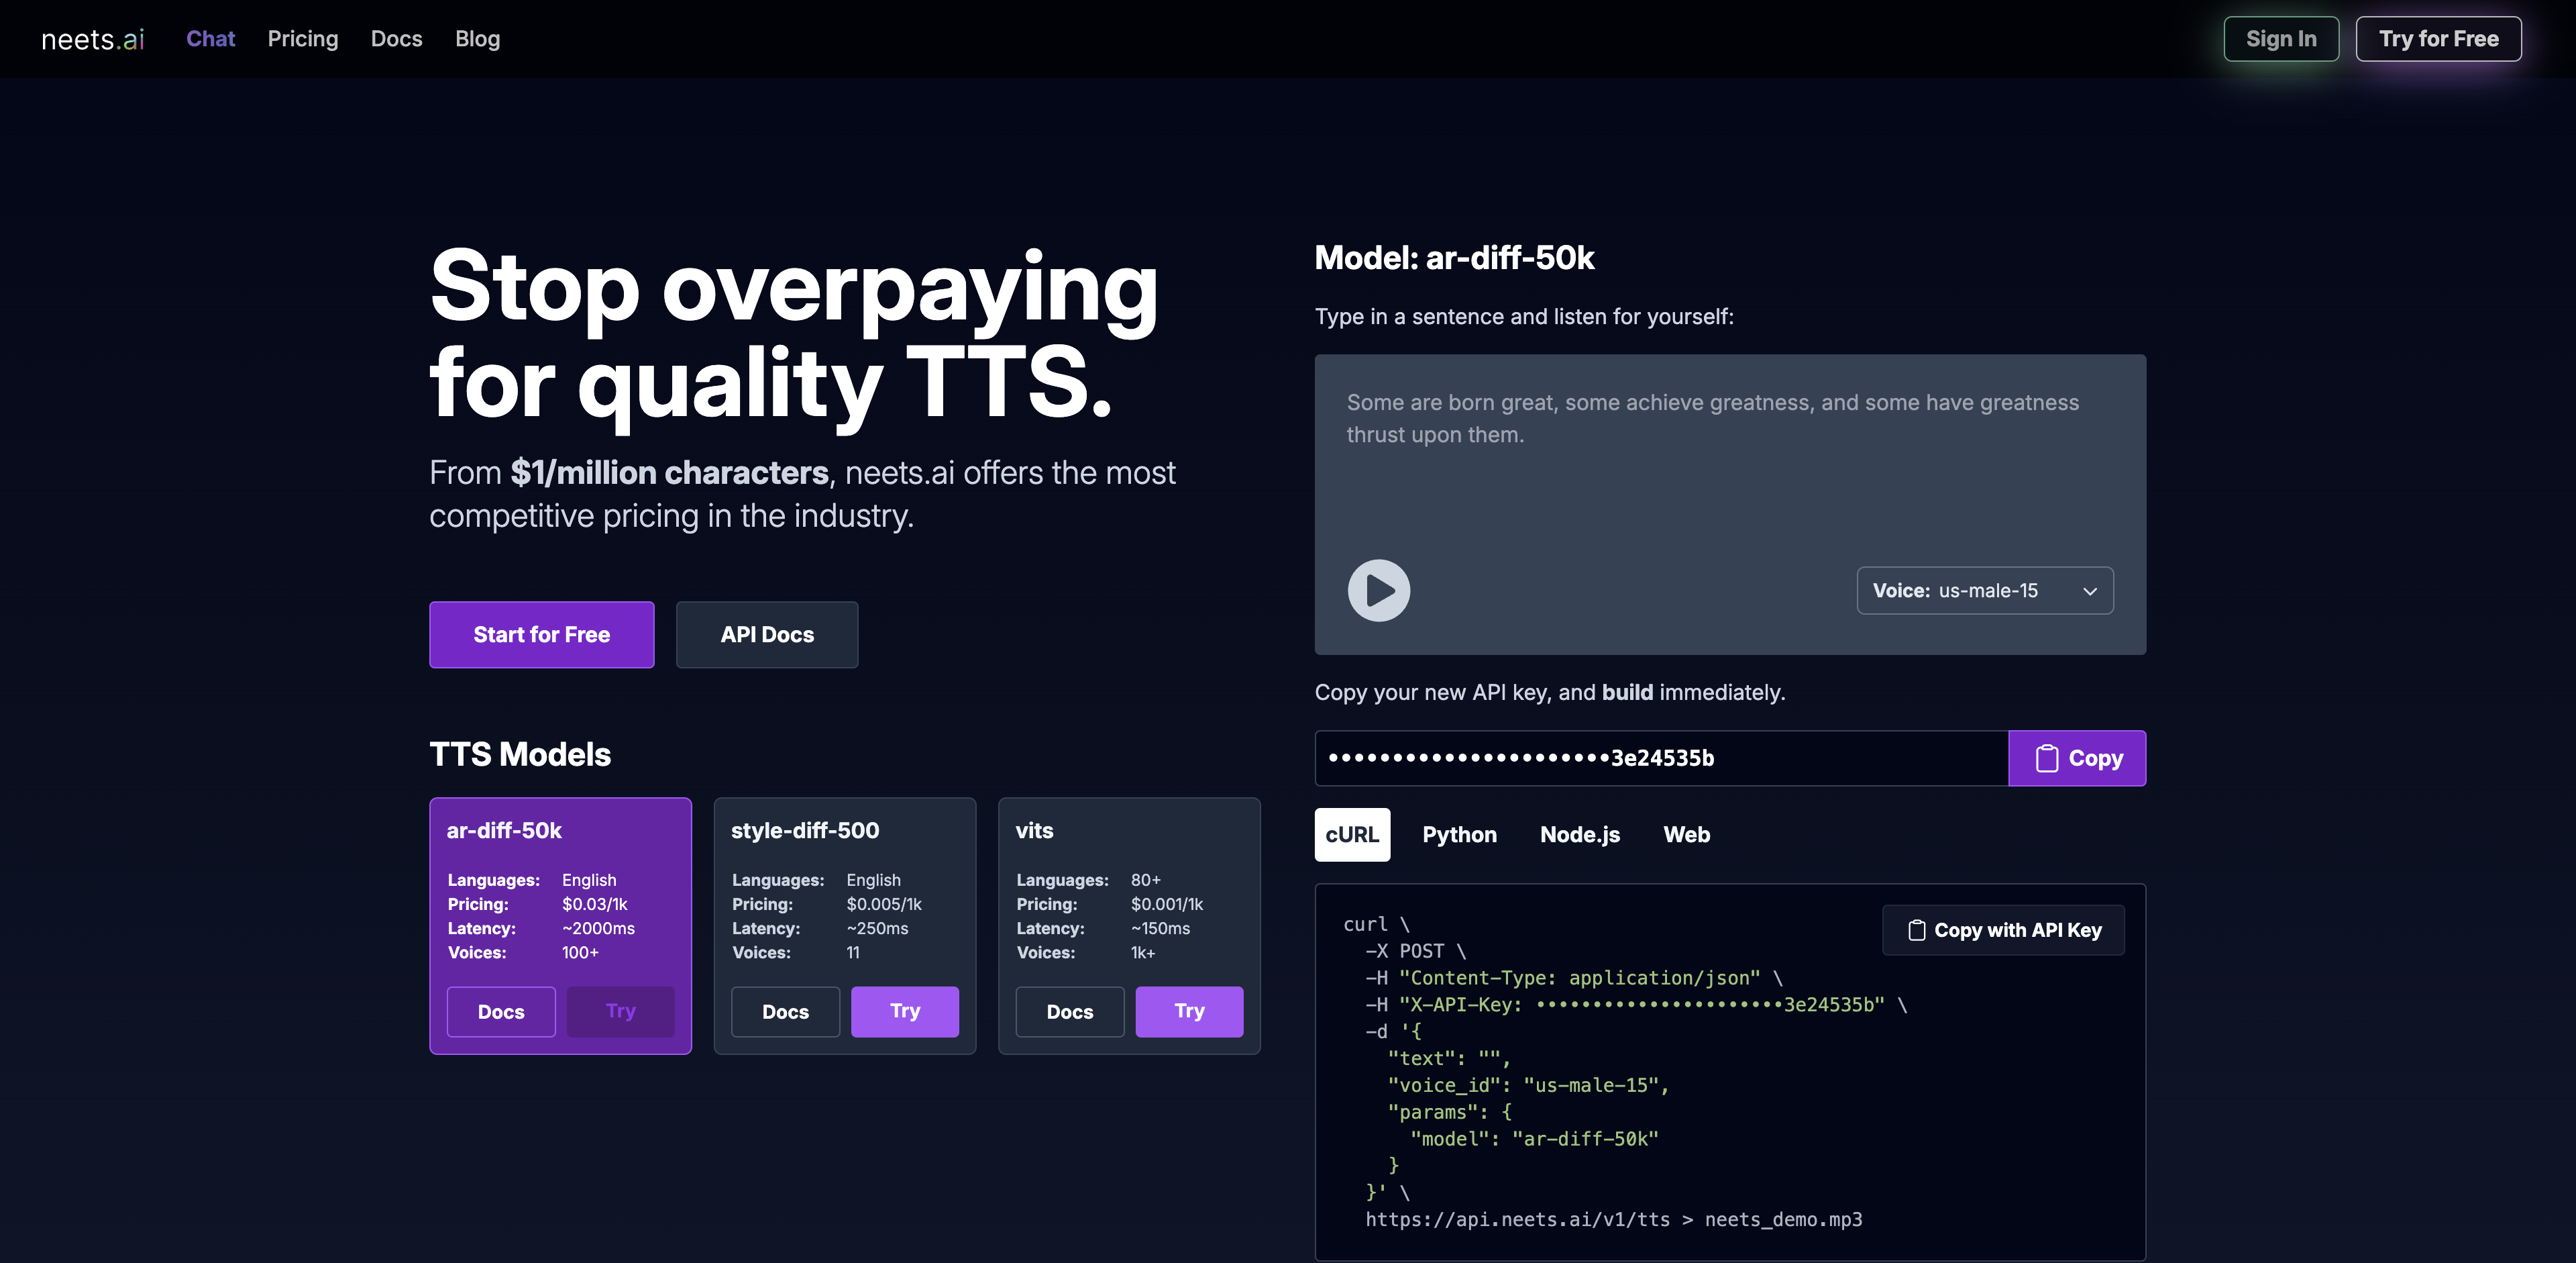The width and height of the screenshot is (2576, 1263).
Task: Play the sample sentence audio
Action: point(1378,590)
